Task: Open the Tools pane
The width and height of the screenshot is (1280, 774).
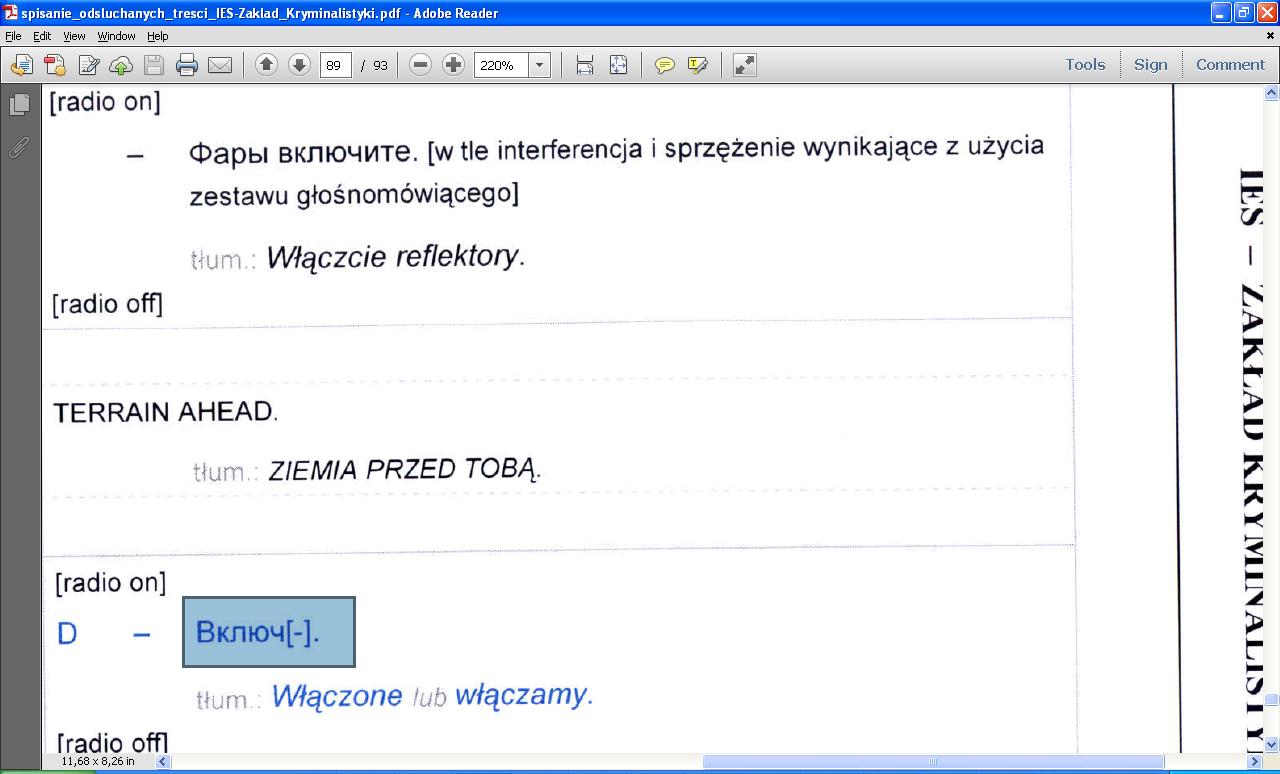Action: pyautogui.click(x=1085, y=64)
